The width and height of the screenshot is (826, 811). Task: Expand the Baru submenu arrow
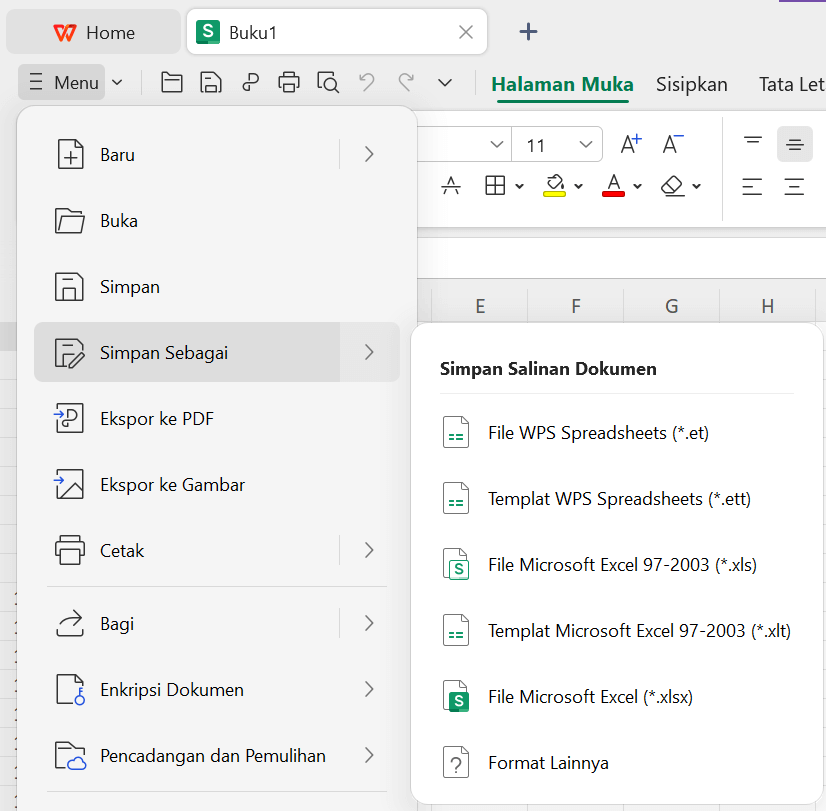coord(369,154)
